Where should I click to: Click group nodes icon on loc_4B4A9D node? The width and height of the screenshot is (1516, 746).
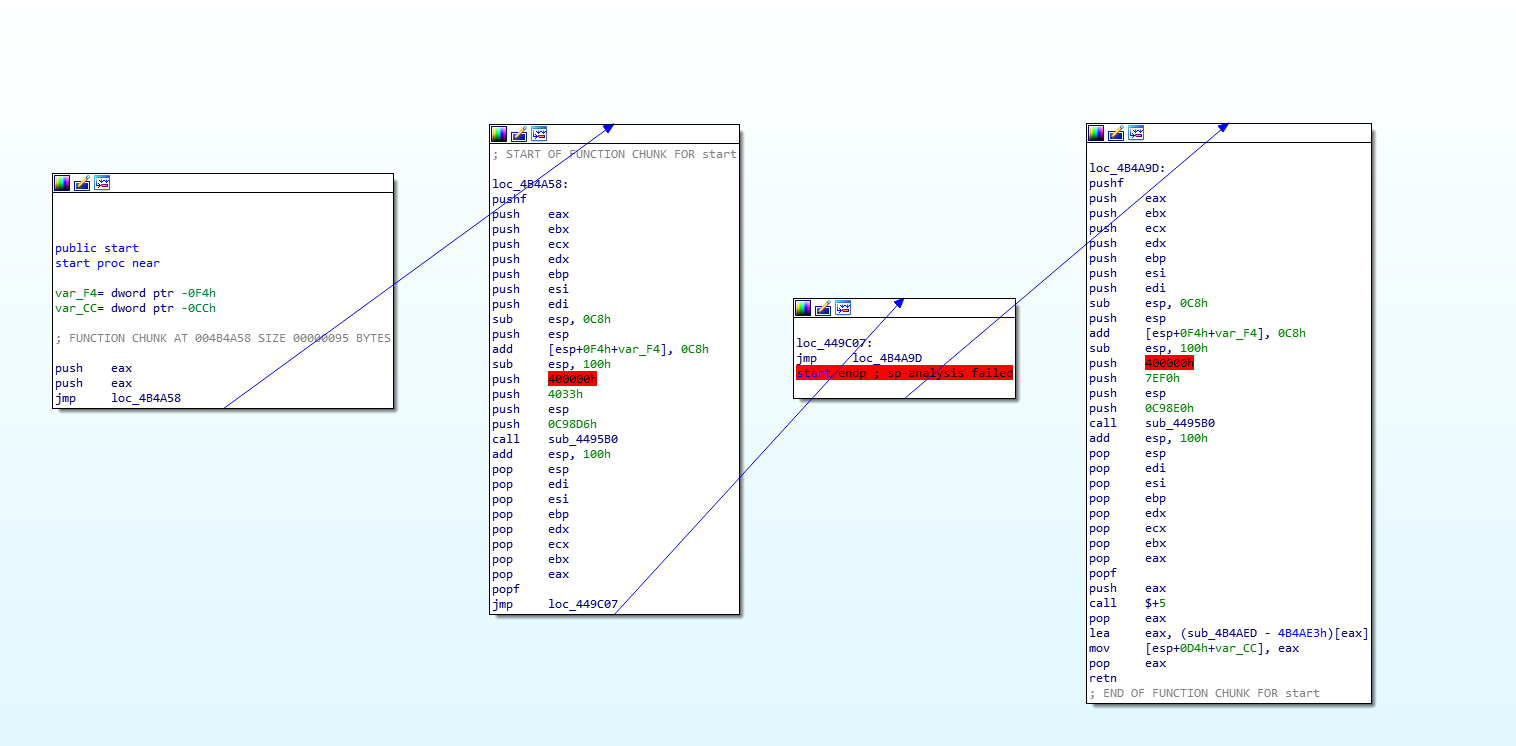coord(1136,133)
